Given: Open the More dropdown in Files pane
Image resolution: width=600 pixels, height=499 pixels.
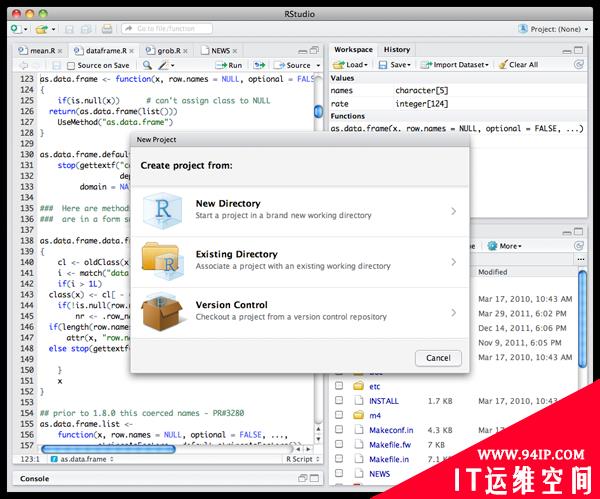Looking at the screenshot, I should click(x=505, y=246).
